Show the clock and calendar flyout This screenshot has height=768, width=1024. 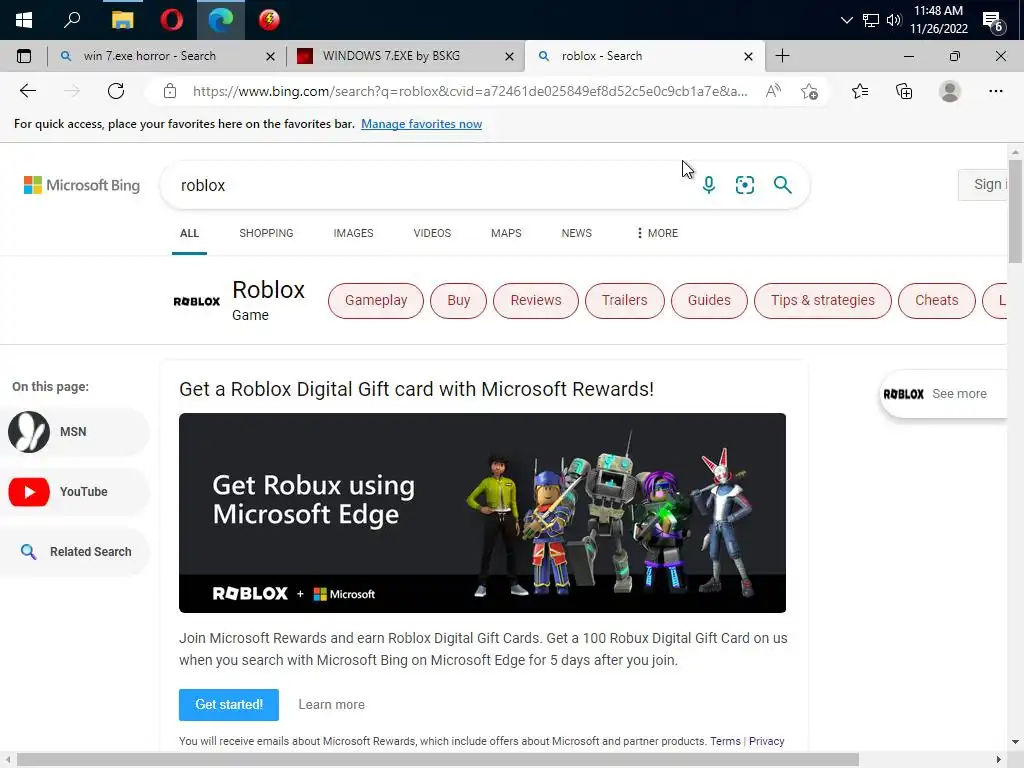[x=938, y=20]
